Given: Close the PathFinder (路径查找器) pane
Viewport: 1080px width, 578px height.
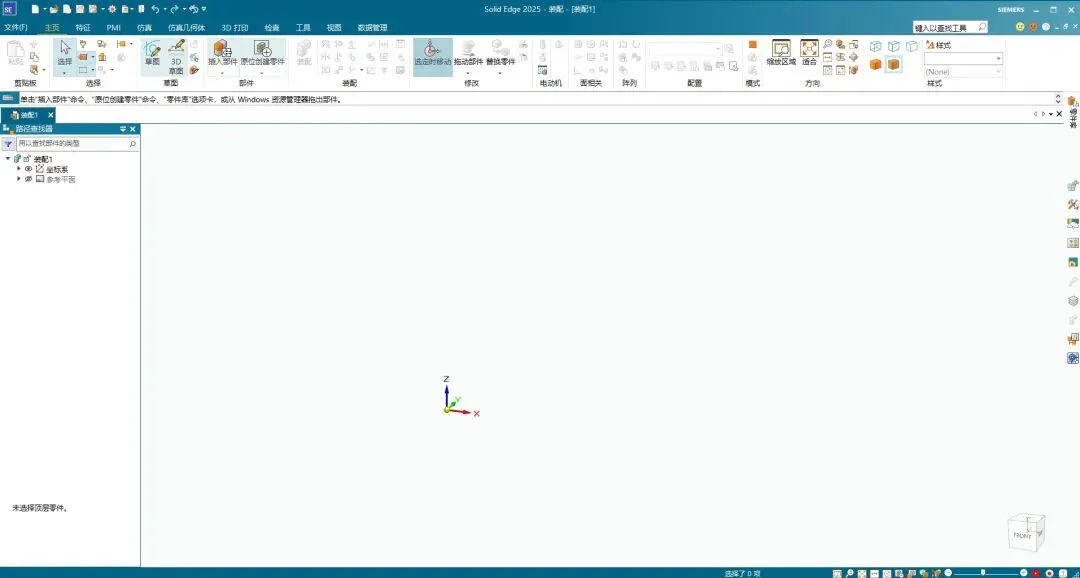Looking at the screenshot, I should [133, 129].
